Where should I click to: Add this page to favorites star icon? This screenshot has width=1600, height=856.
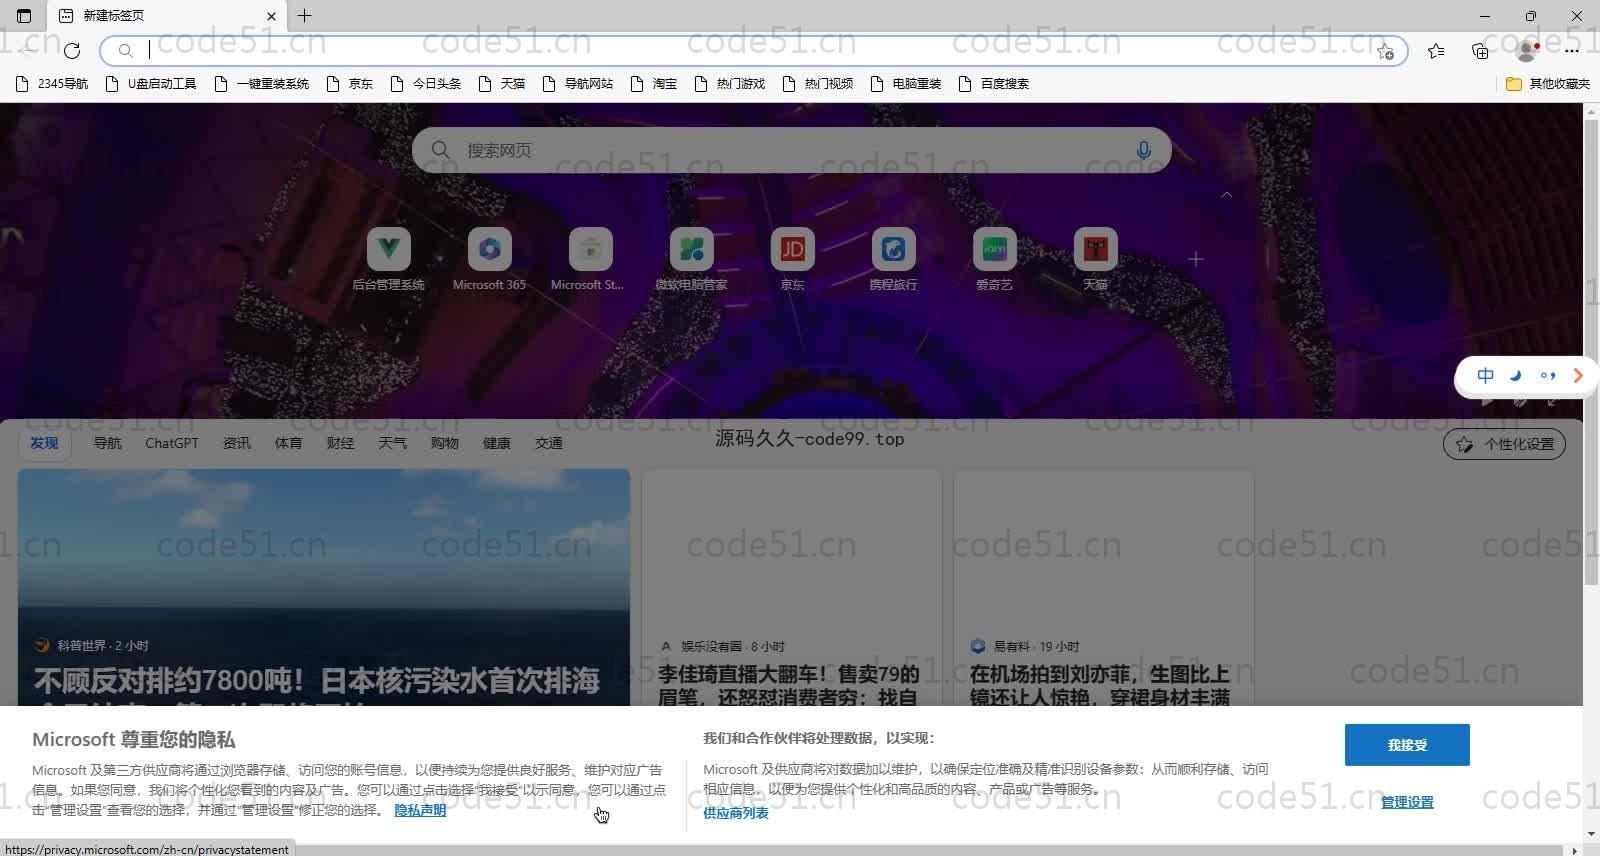(x=1385, y=51)
